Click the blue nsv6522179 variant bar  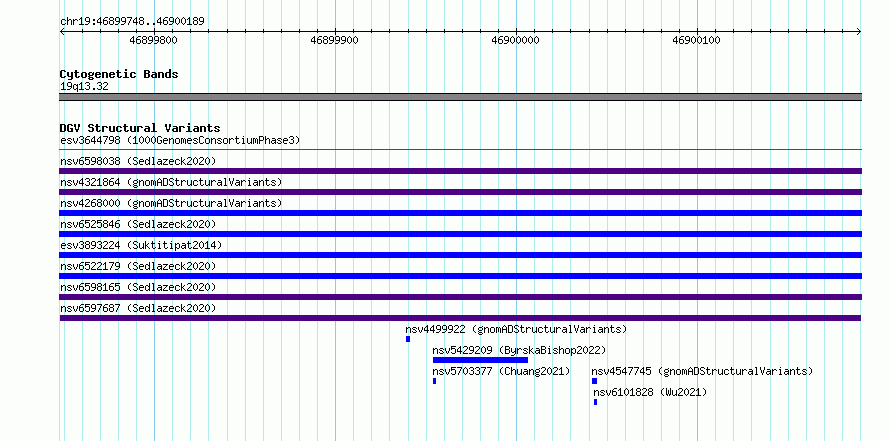point(460,276)
